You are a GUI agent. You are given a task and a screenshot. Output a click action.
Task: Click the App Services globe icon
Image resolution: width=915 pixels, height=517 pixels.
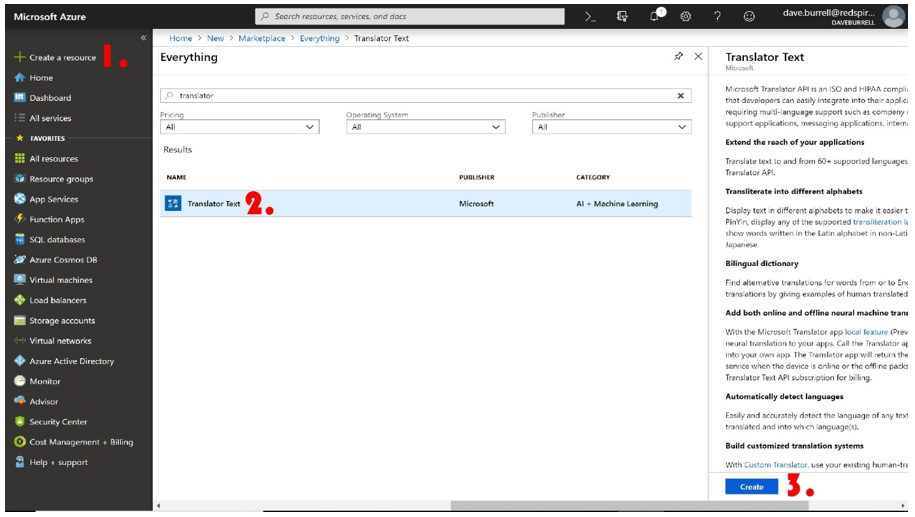pos(20,199)
